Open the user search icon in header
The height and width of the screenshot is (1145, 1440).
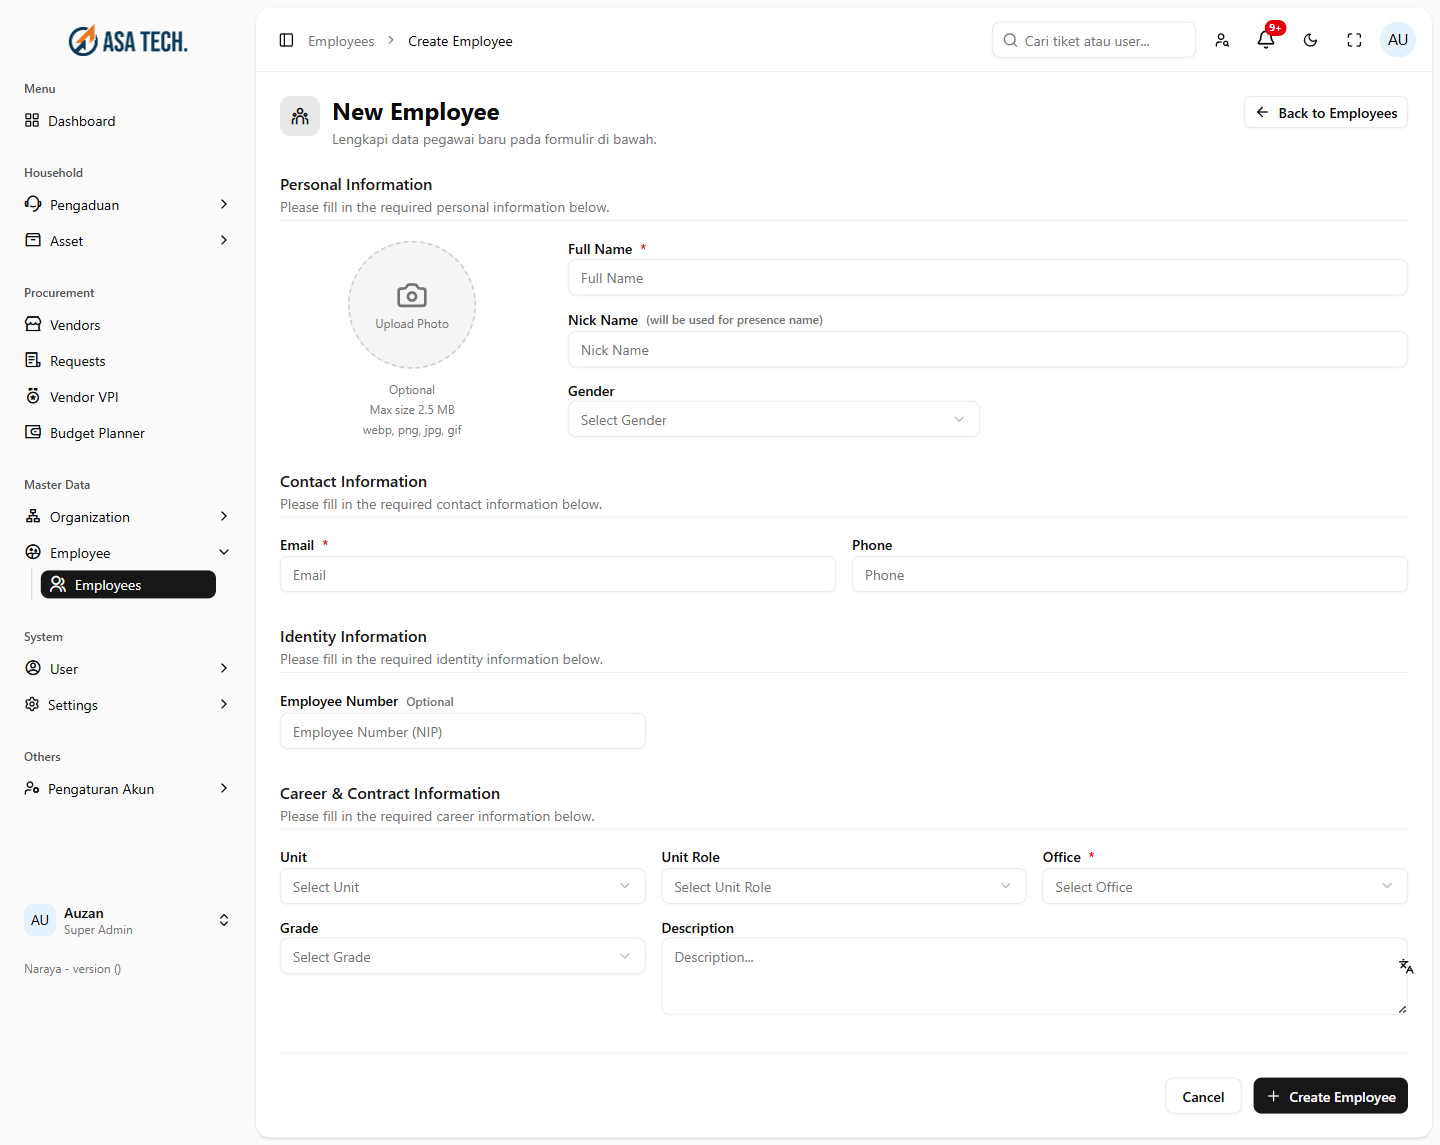tap(1222, 40)
